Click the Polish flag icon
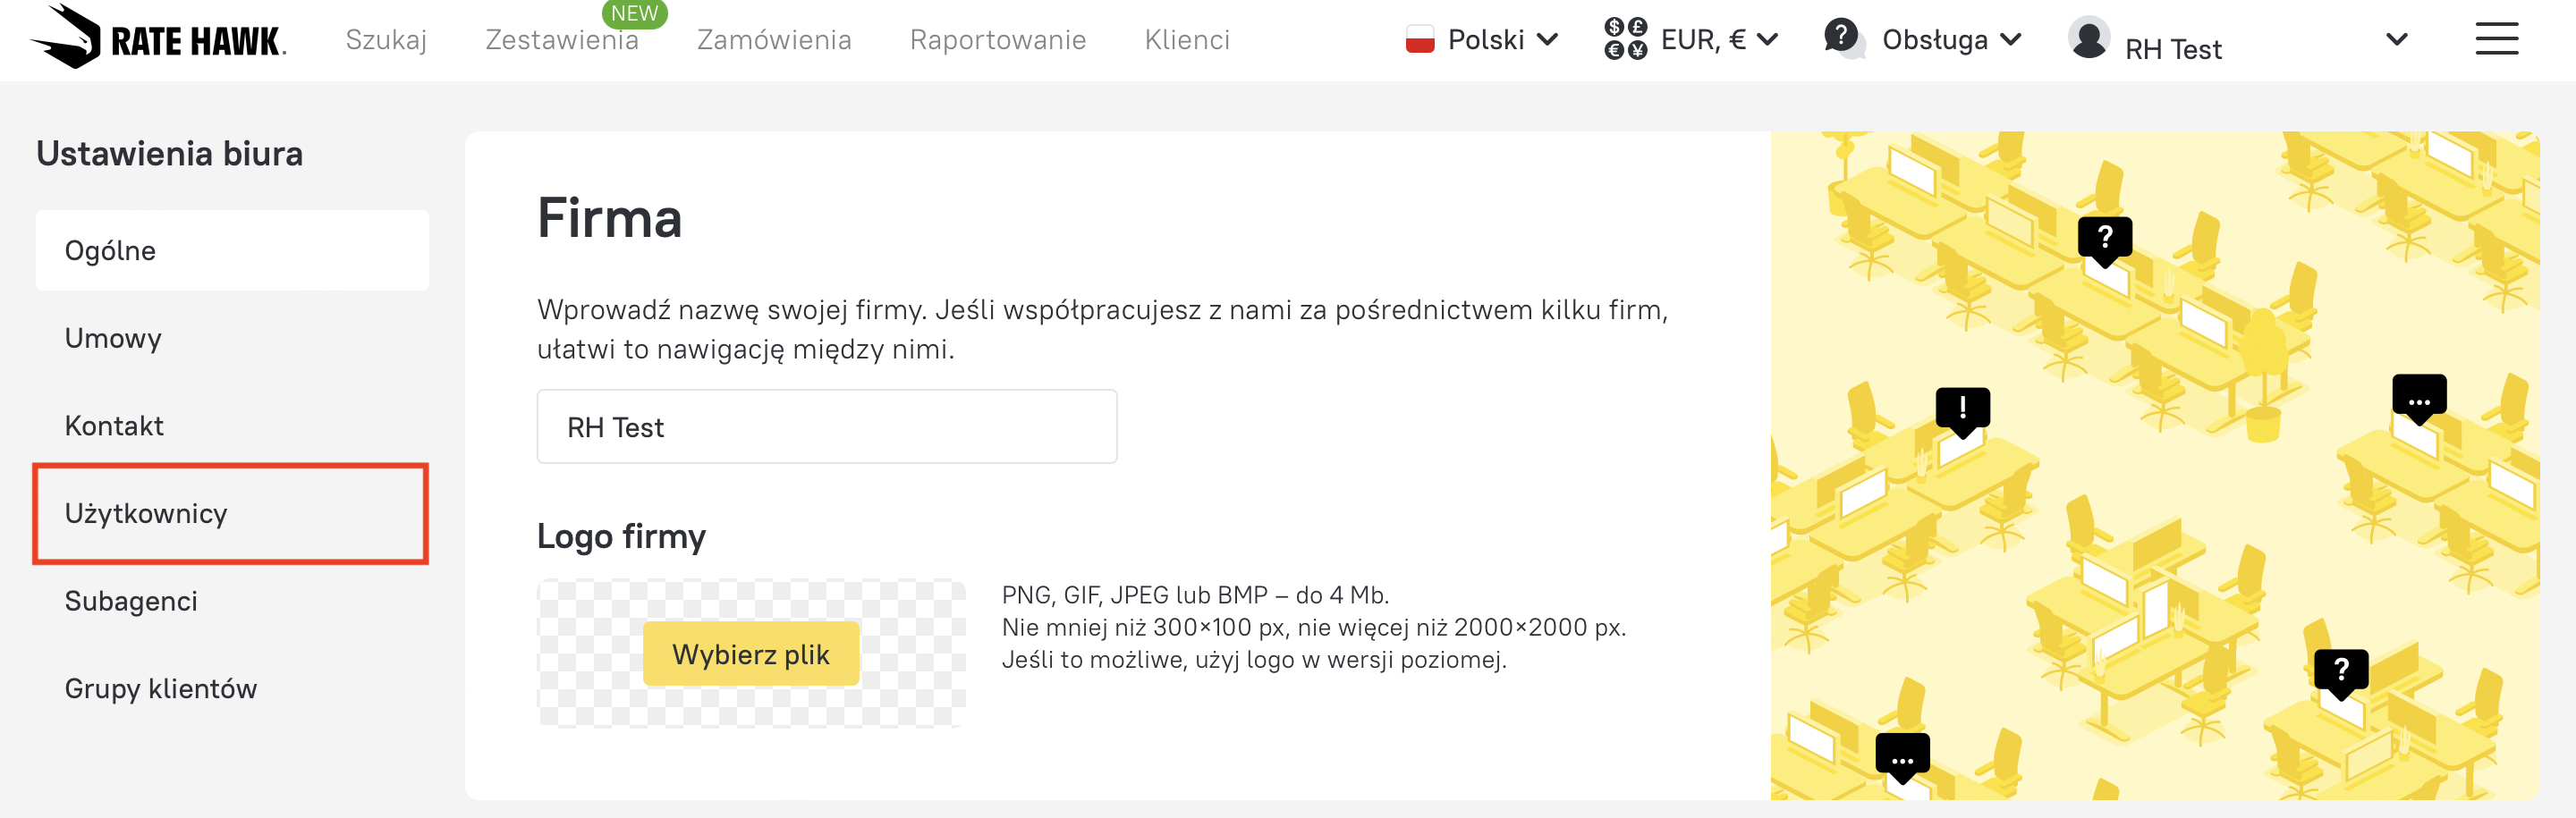The width and height of the screenshot is (2576, 818). click(x=1419, y=40)
